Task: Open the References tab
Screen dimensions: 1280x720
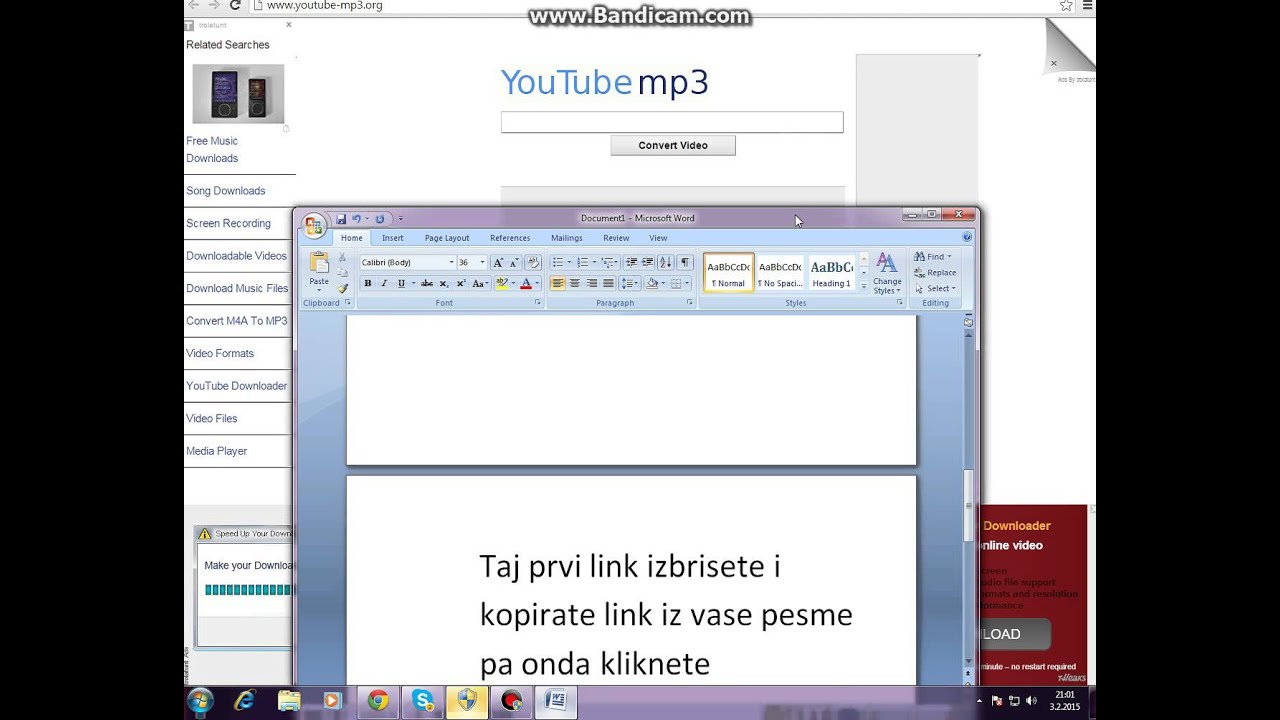Action: click(x=510, y=238)
